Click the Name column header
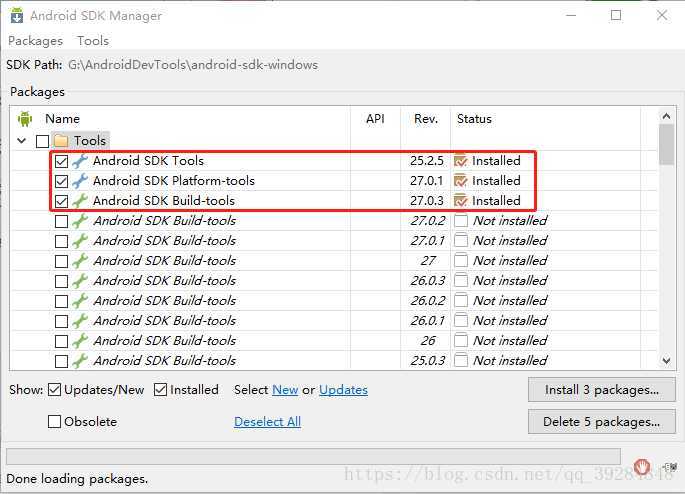This screenshot has height=494, width=685. coord(62,119)
